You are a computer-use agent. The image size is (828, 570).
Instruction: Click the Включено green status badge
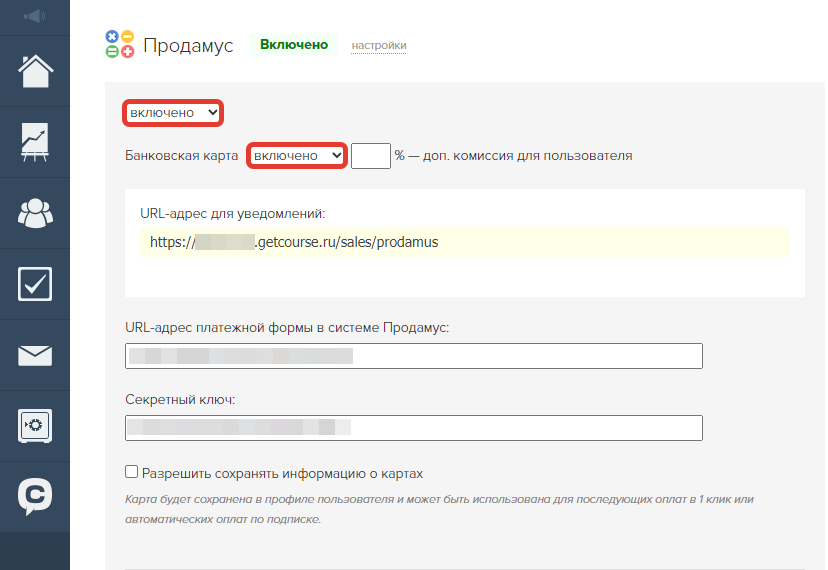pyautogui.click(x=294, y=45)
